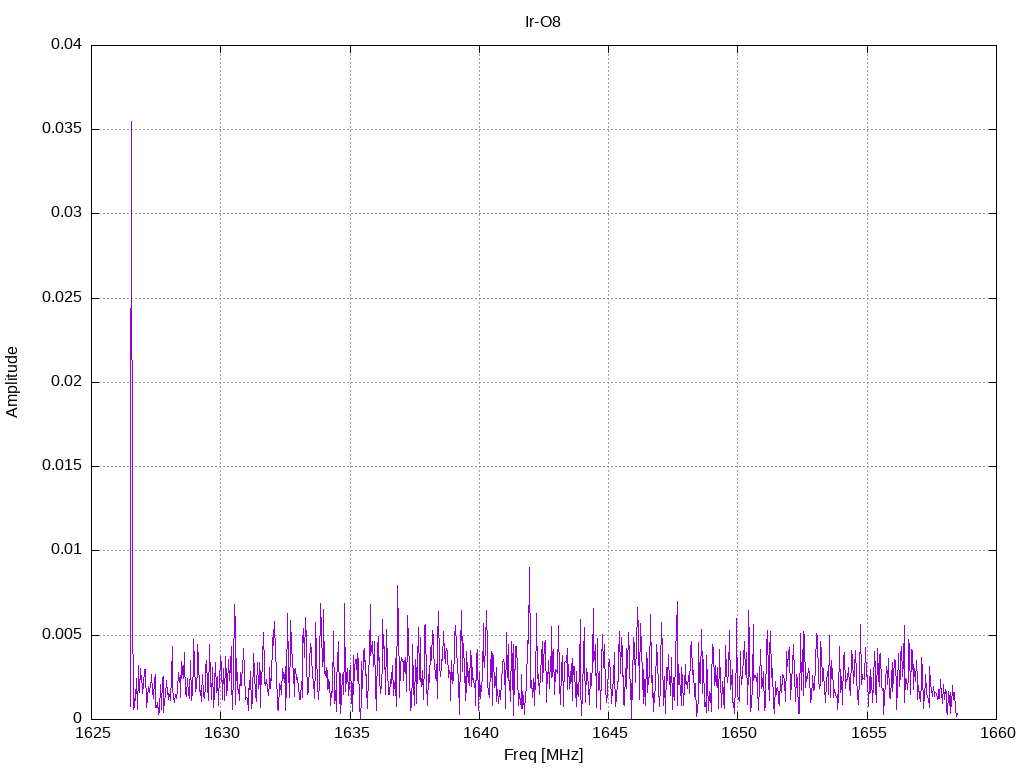Click the 0.015 y-axis tick label

point(63,466)
